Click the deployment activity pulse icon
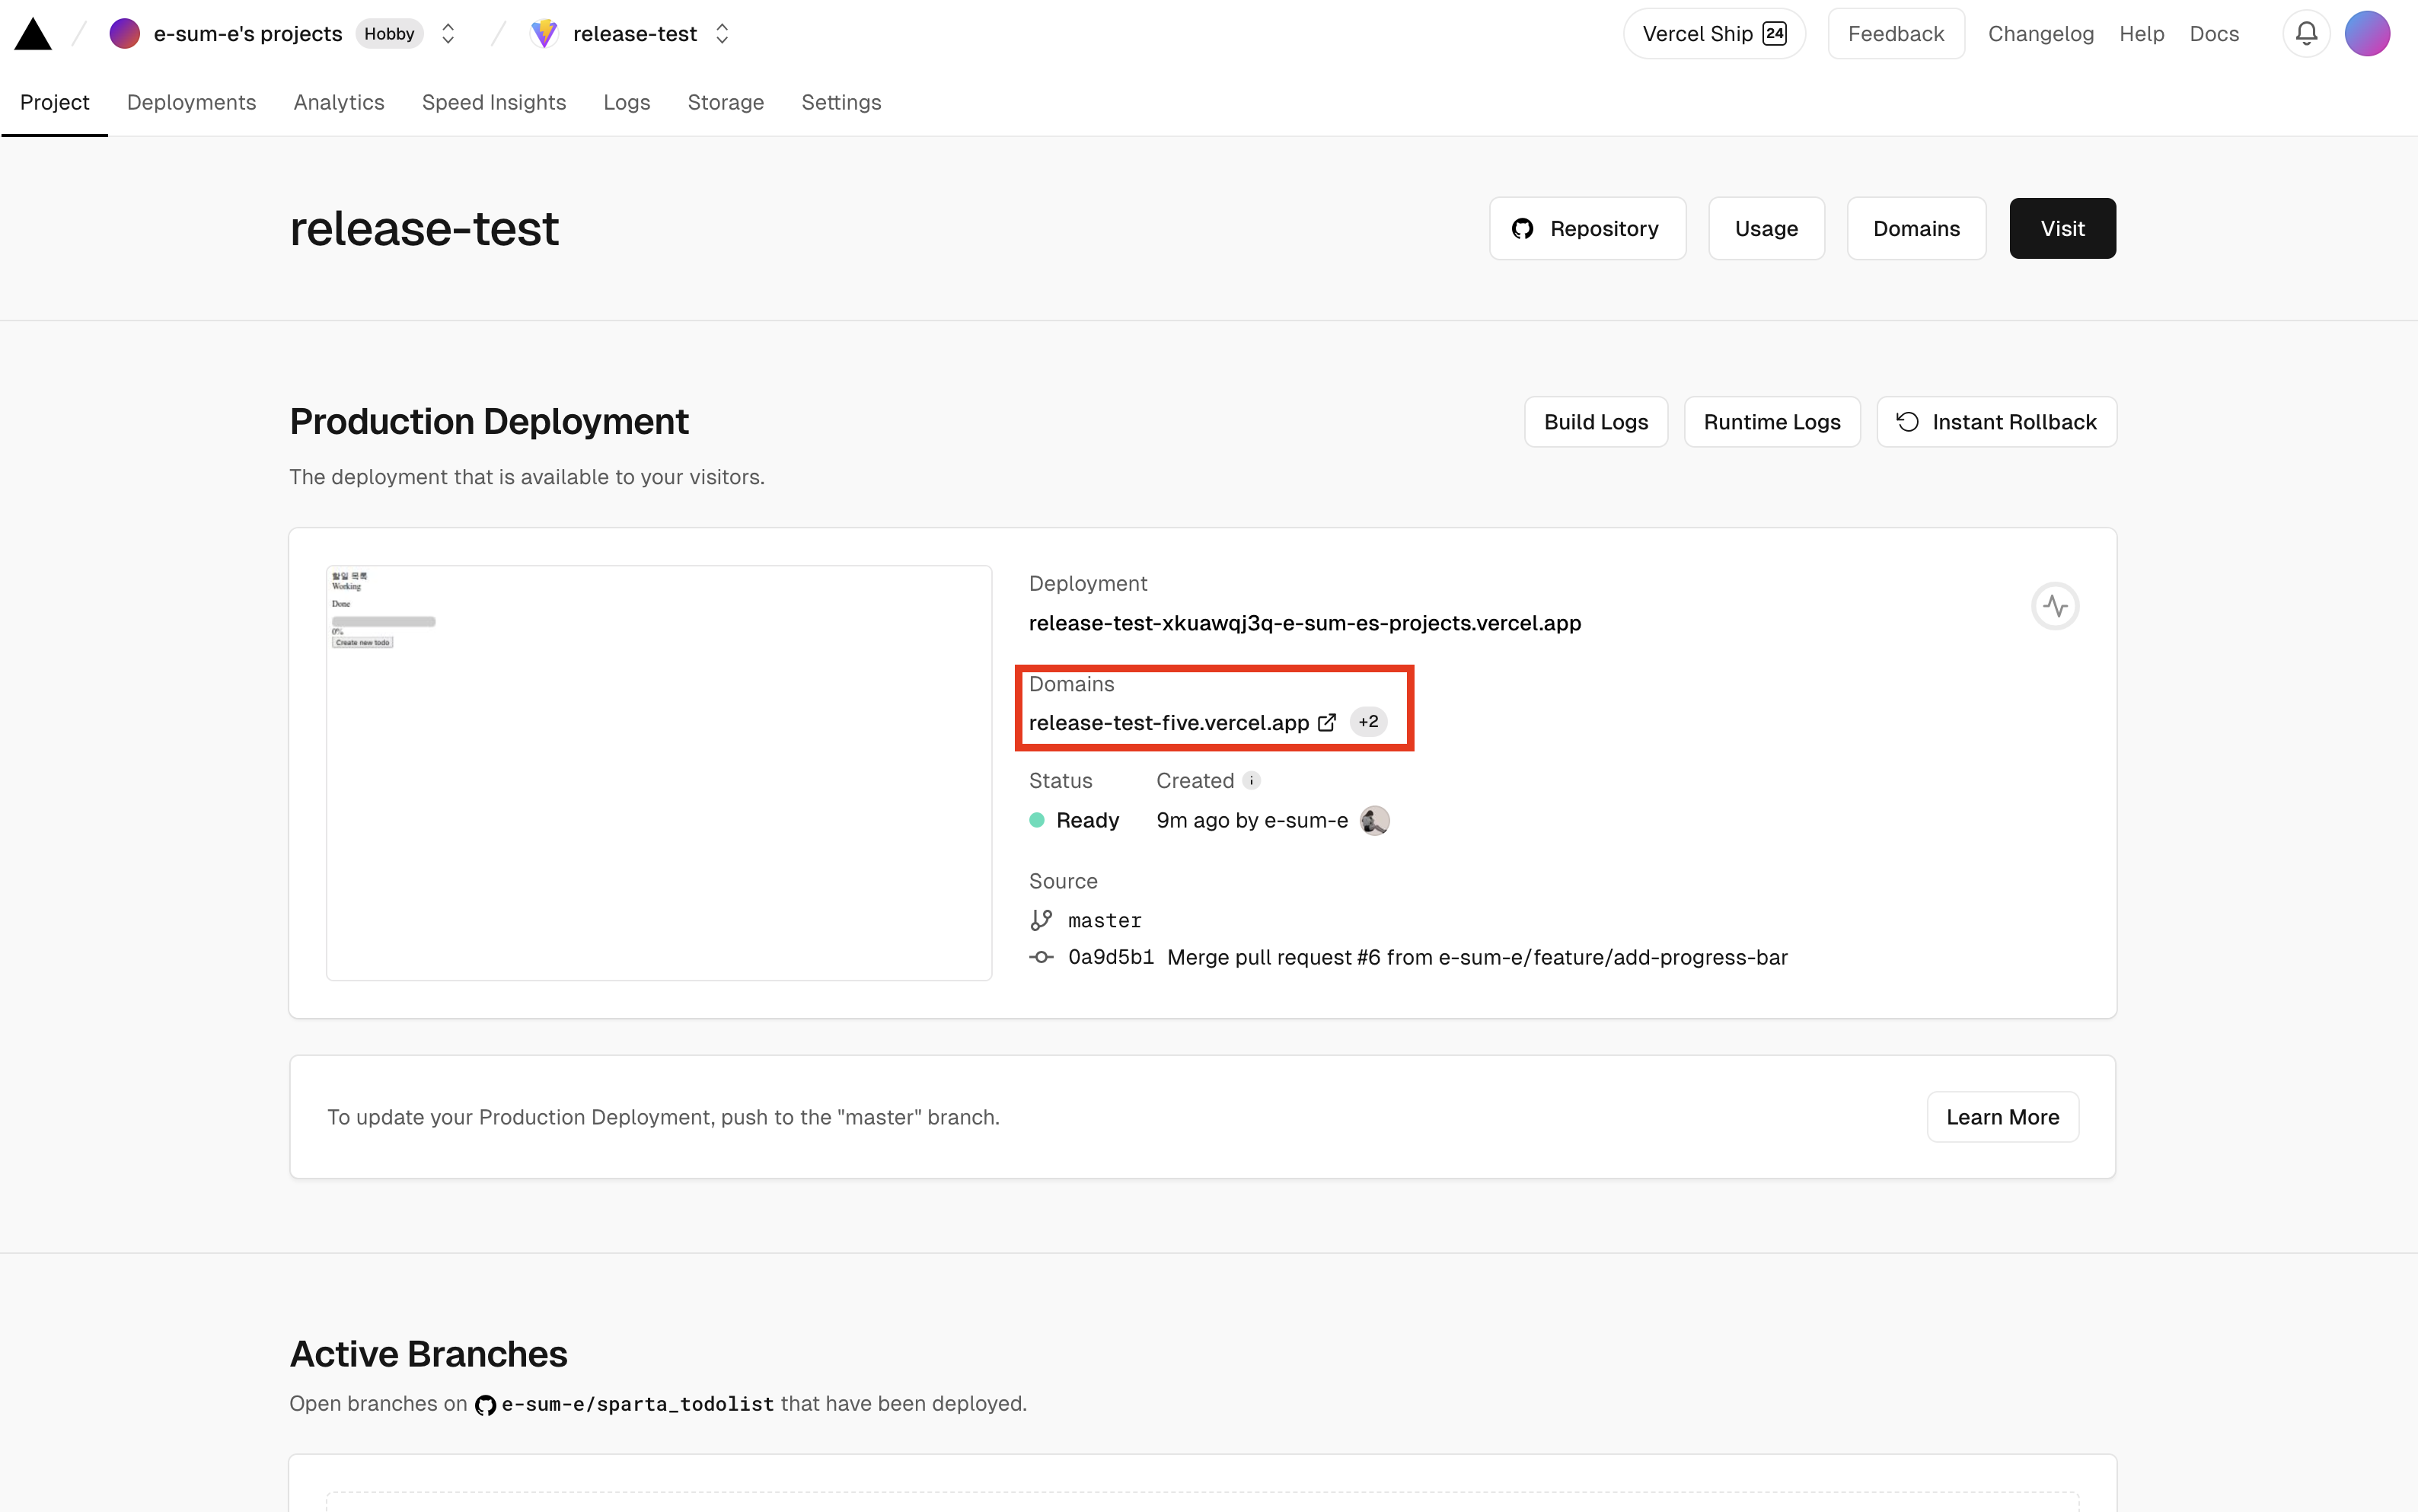The image size is (2418, 1512). (2055, 606)
